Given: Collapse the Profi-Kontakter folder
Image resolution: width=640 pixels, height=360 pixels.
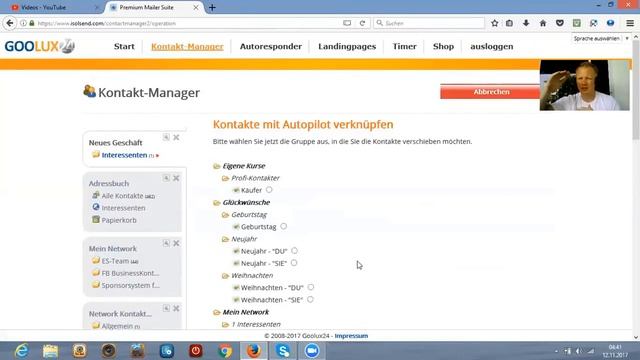Looking at the screenshot, I should [x=225, y=178].
